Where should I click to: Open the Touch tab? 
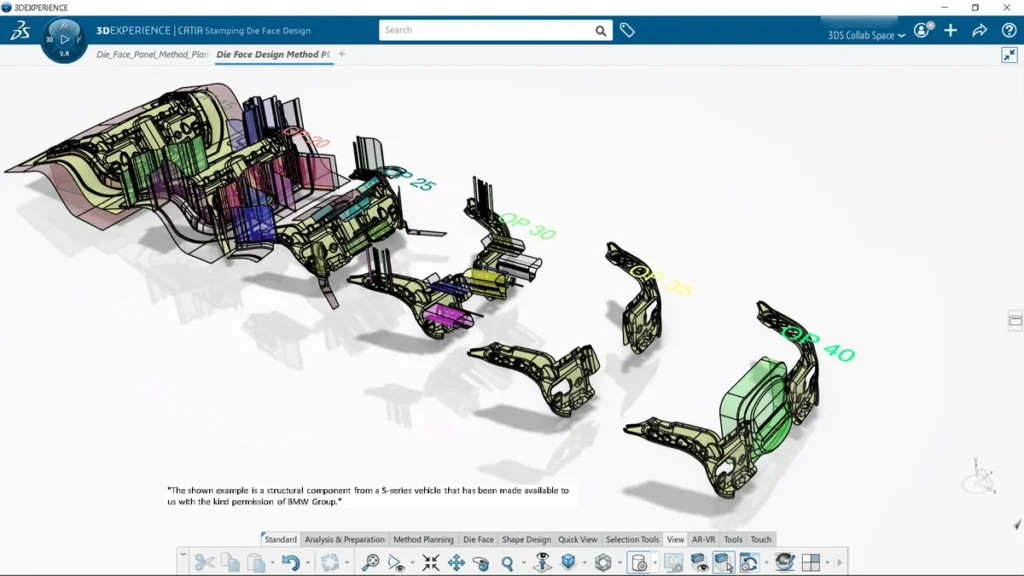tap(761, 539)
